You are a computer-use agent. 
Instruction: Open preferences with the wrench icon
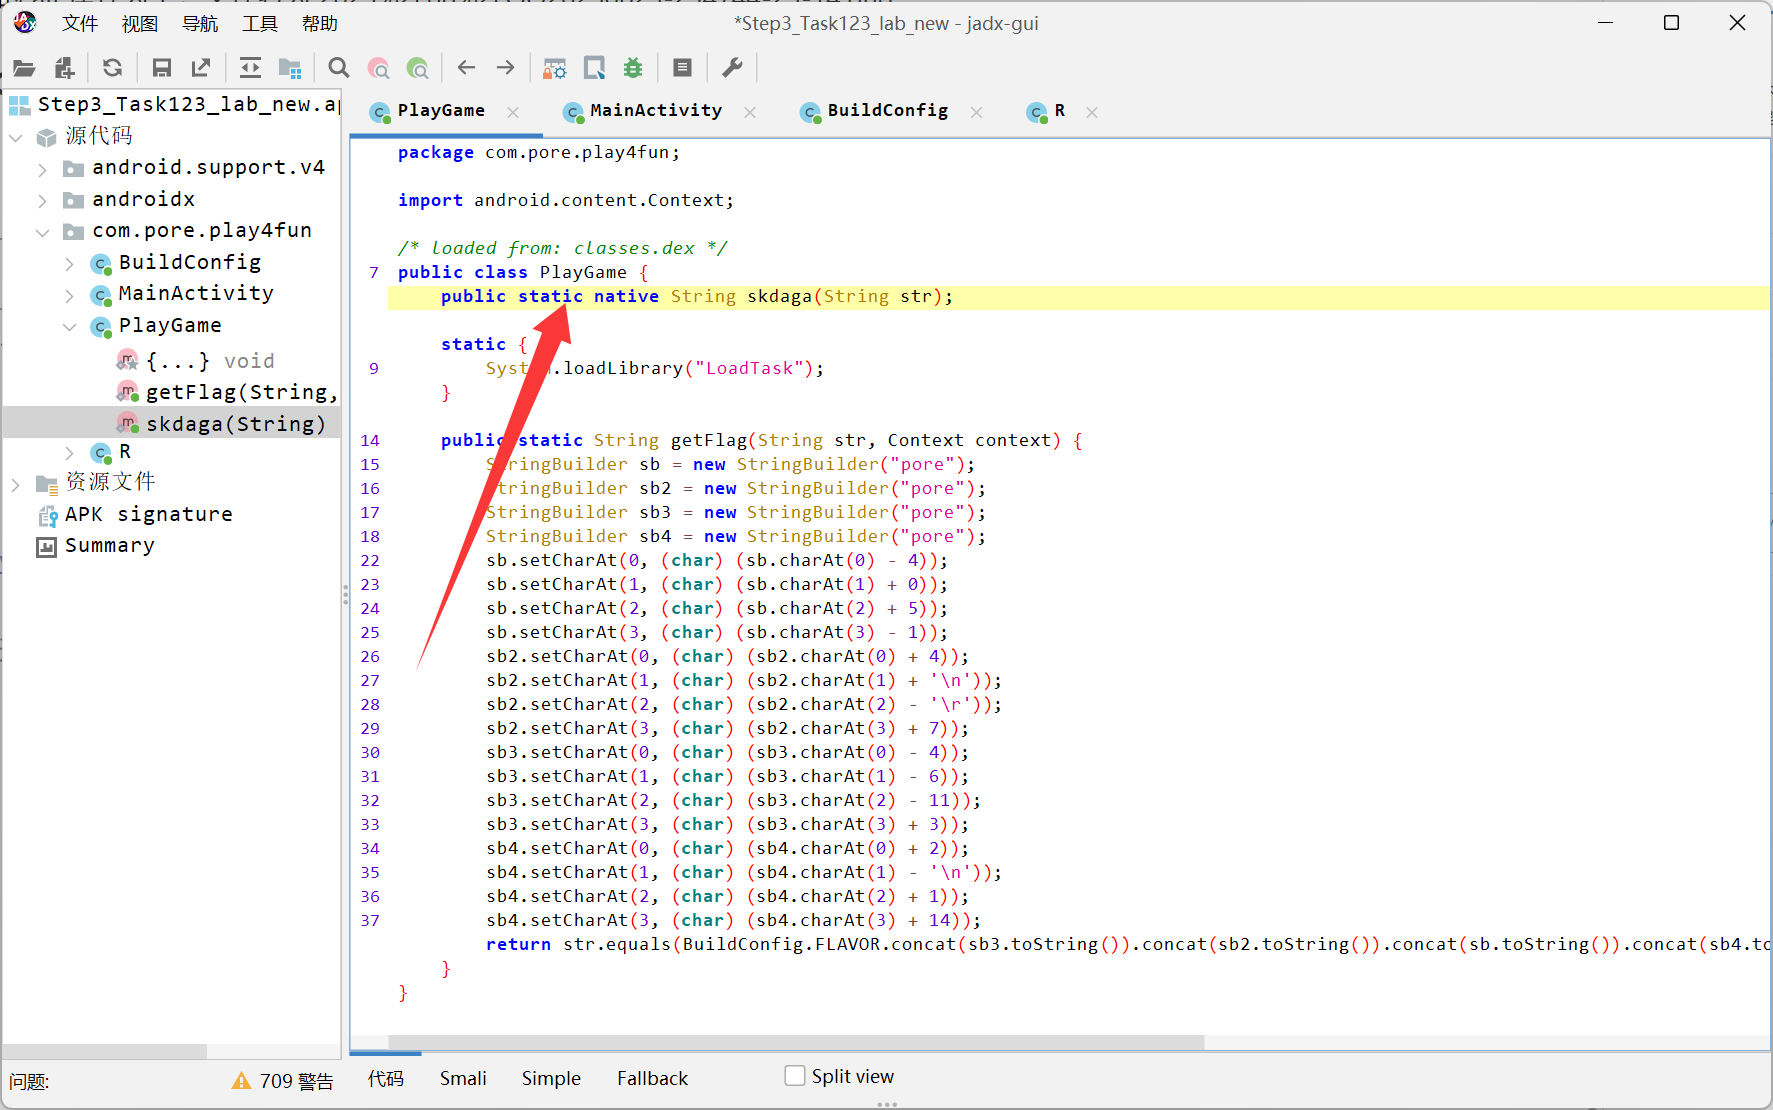click(732, 68)
